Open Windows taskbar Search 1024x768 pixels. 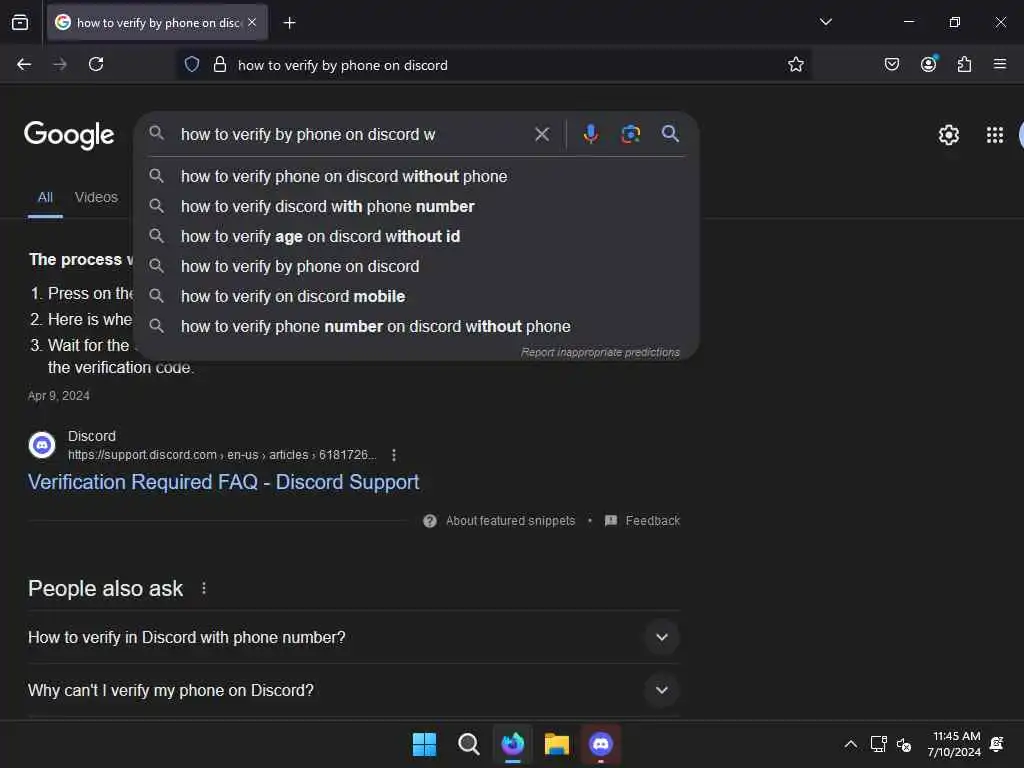coord(468,744)
